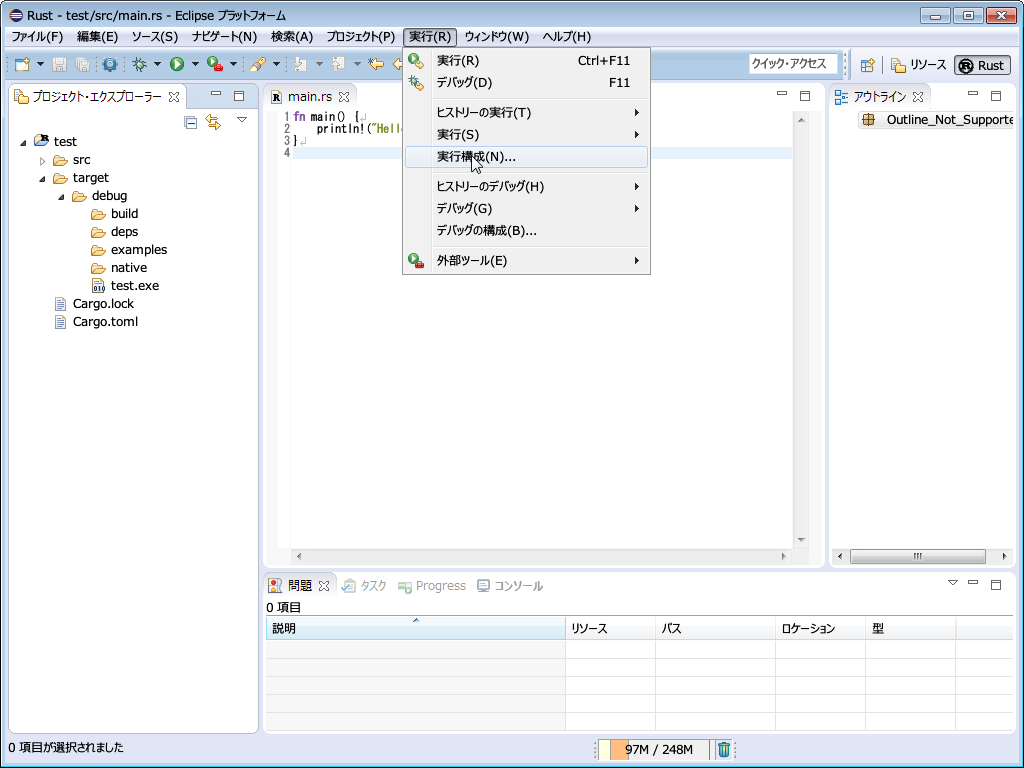Screen dimensions: 1024x768
Task: Close the main.rs editor tab
Action: tap(344, 97)
